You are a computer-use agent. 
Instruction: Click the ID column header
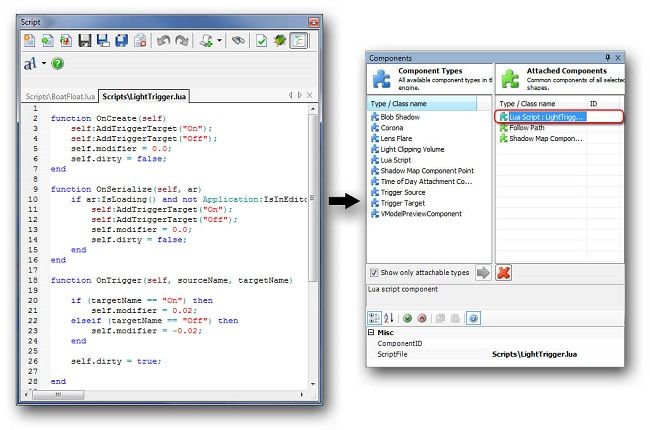point(603,104)
